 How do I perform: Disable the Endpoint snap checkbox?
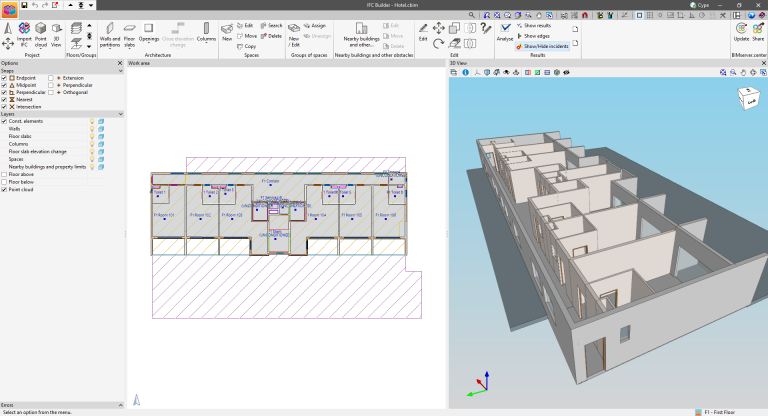(4, 76)
